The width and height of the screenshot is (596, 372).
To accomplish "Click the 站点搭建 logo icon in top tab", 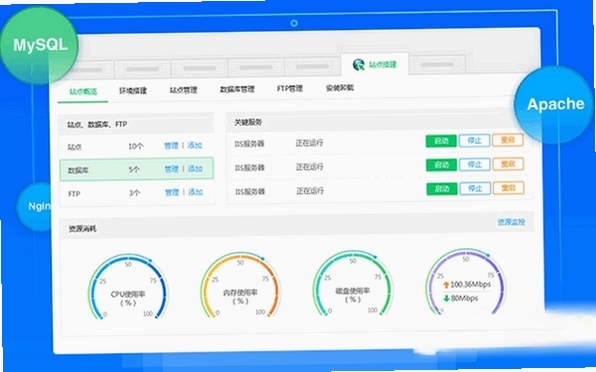I will tap(358, 65).
